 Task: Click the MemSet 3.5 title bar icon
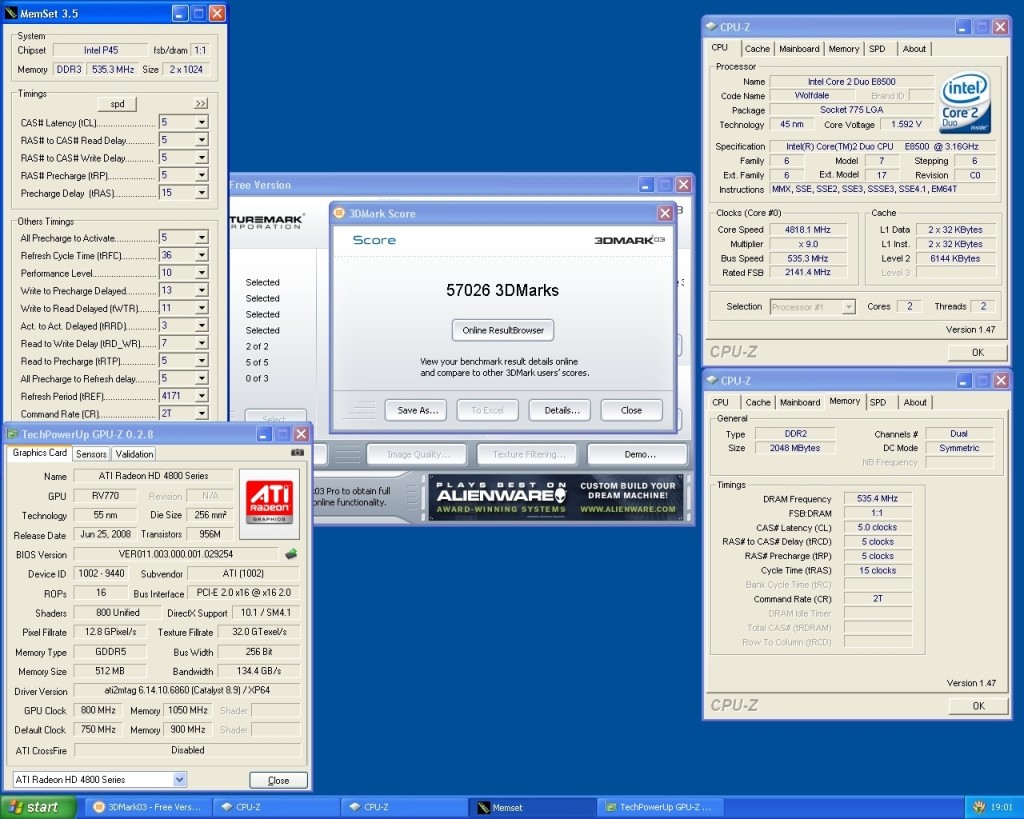pyautogui.click(x=11, y=13)
